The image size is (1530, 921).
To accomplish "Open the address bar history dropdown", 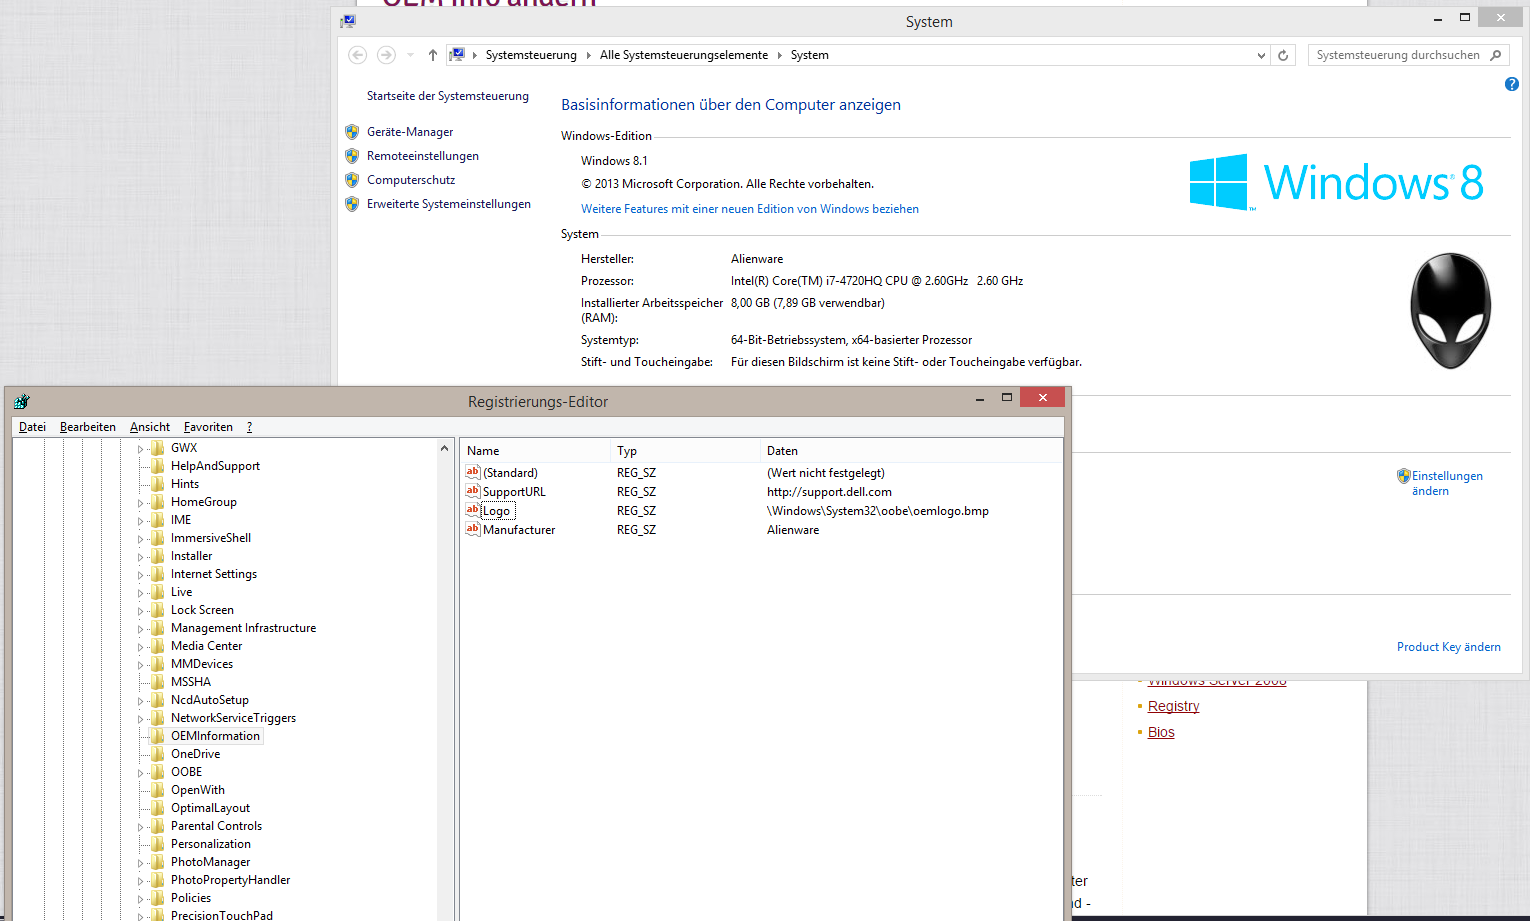I will click(1261, 56).
